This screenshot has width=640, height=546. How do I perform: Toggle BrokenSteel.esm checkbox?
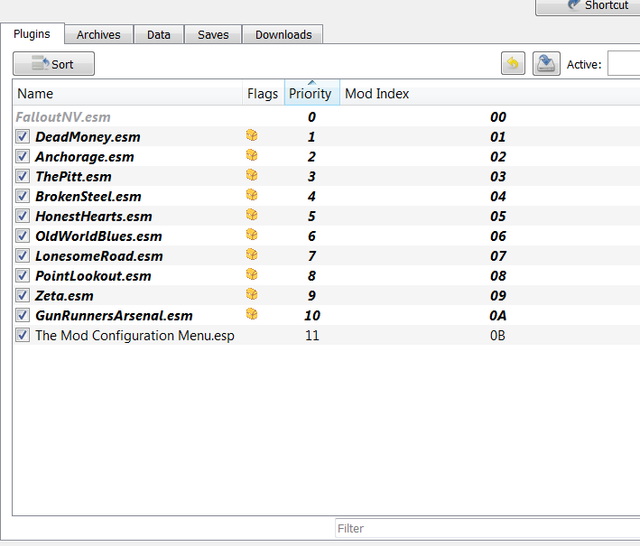point(22,196)
